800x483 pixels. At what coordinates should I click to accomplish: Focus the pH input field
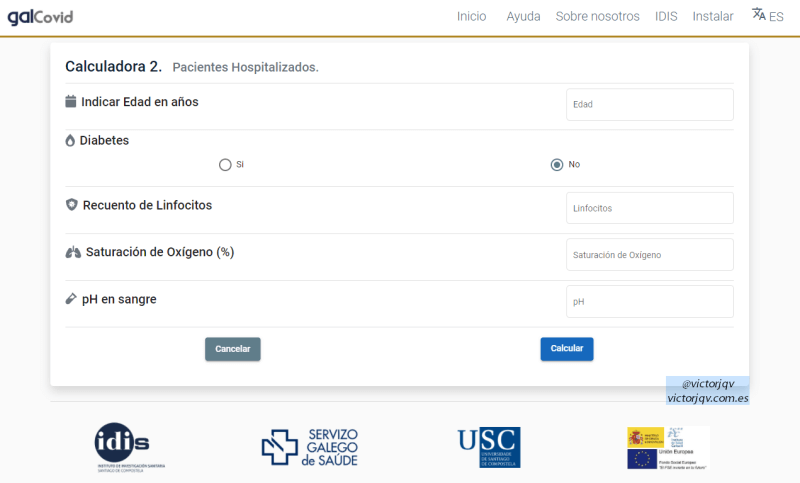pyautogui.click(x=649, y=301)
